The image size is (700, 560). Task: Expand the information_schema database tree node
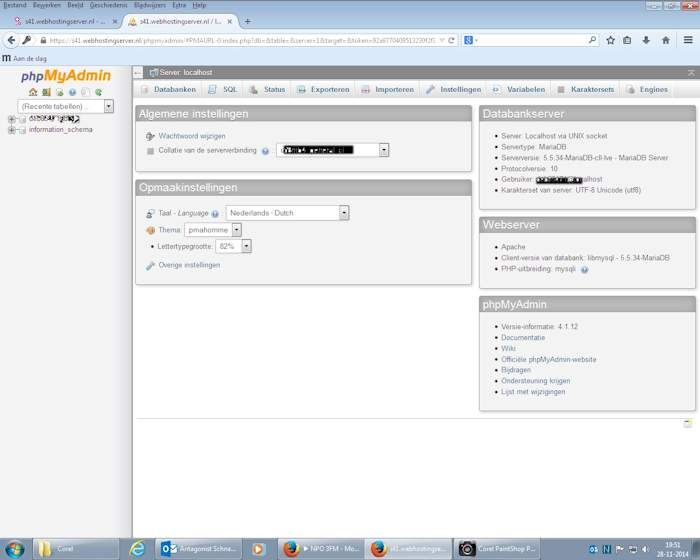12,130
